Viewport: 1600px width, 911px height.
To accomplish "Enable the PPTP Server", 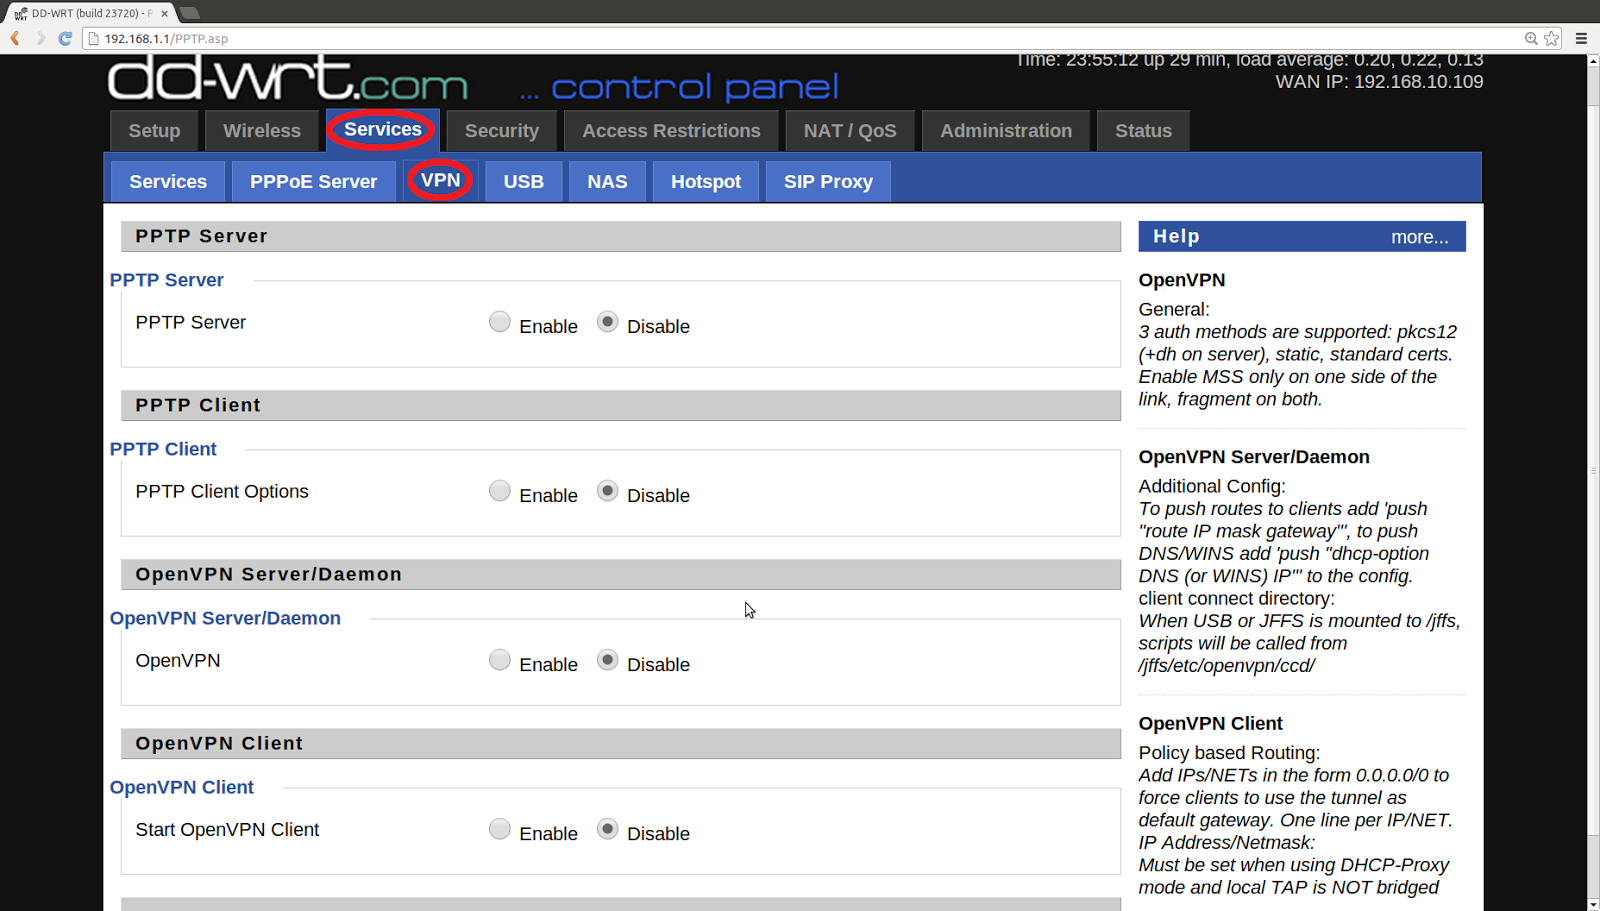I will click(499, 322).
